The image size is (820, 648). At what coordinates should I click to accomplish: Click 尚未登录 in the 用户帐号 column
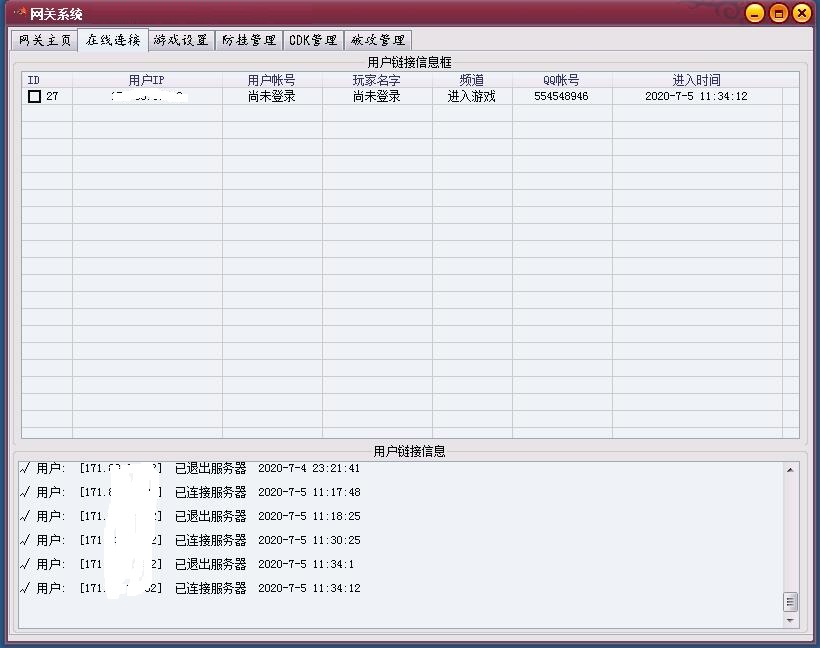point(272,96)
